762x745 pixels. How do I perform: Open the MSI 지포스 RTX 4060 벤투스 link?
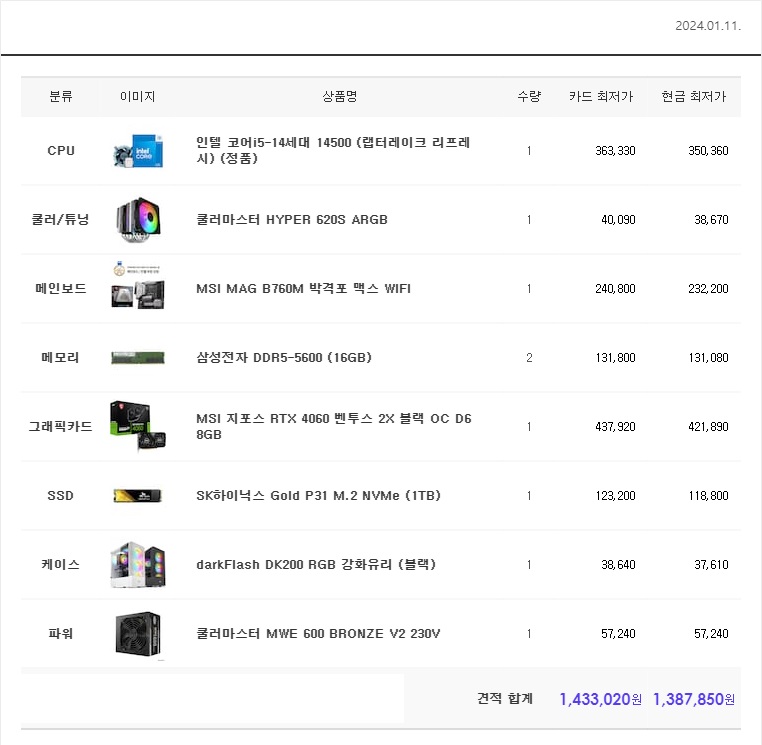point(334,426)
